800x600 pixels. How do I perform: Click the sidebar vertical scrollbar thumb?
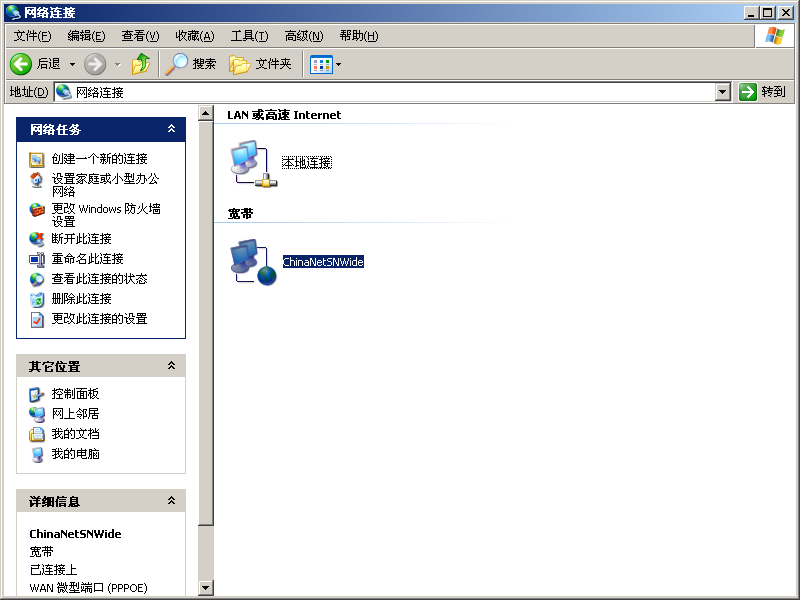(x=206, y=323)
